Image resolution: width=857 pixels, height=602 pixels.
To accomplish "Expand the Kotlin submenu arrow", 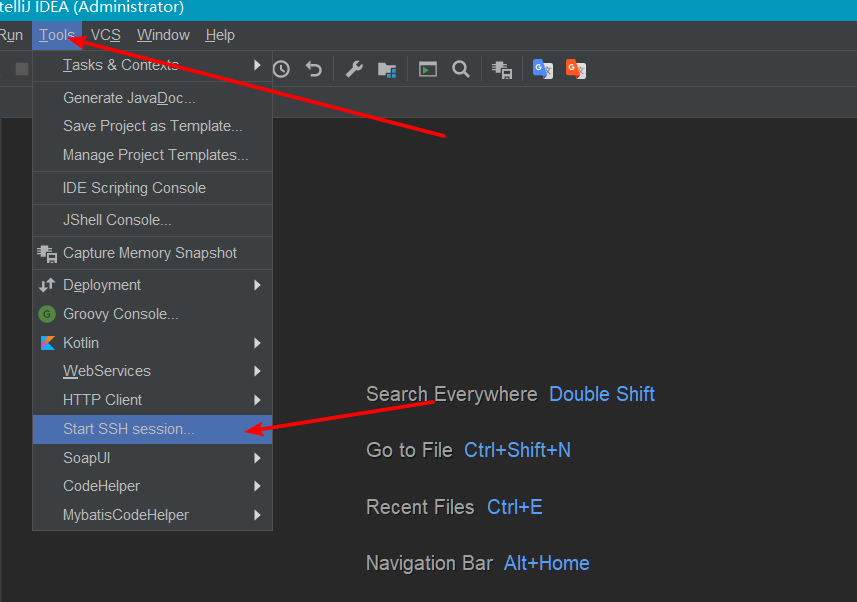I will (x=257, y=343).
